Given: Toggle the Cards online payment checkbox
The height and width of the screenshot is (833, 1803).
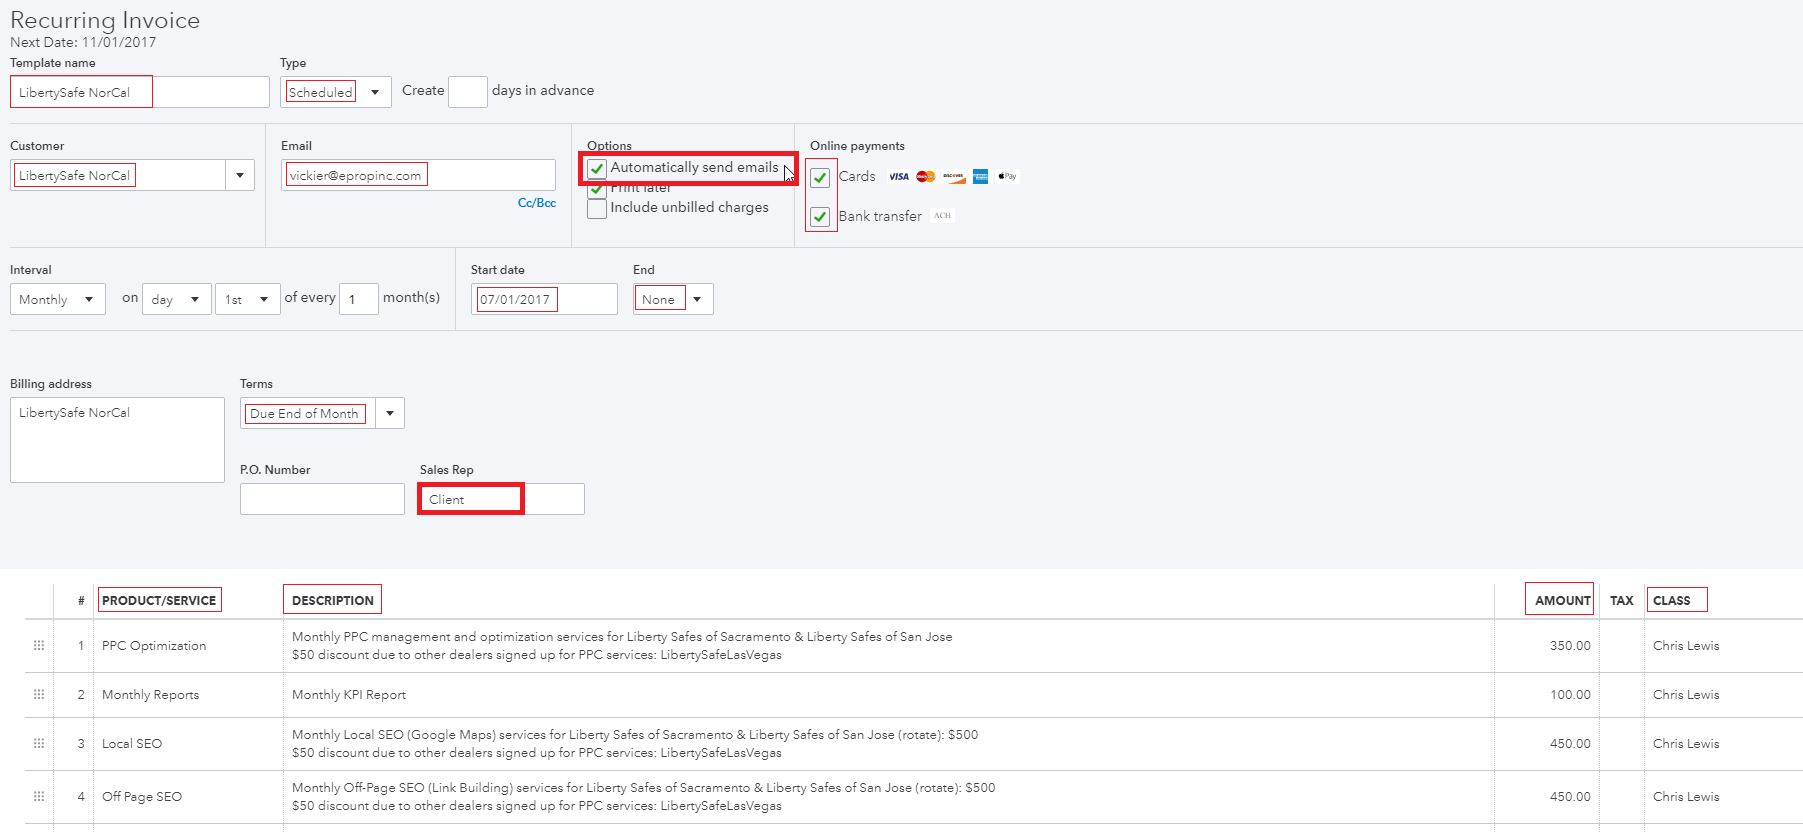Looking at the screenshot, I should click(x=820, y=177).
